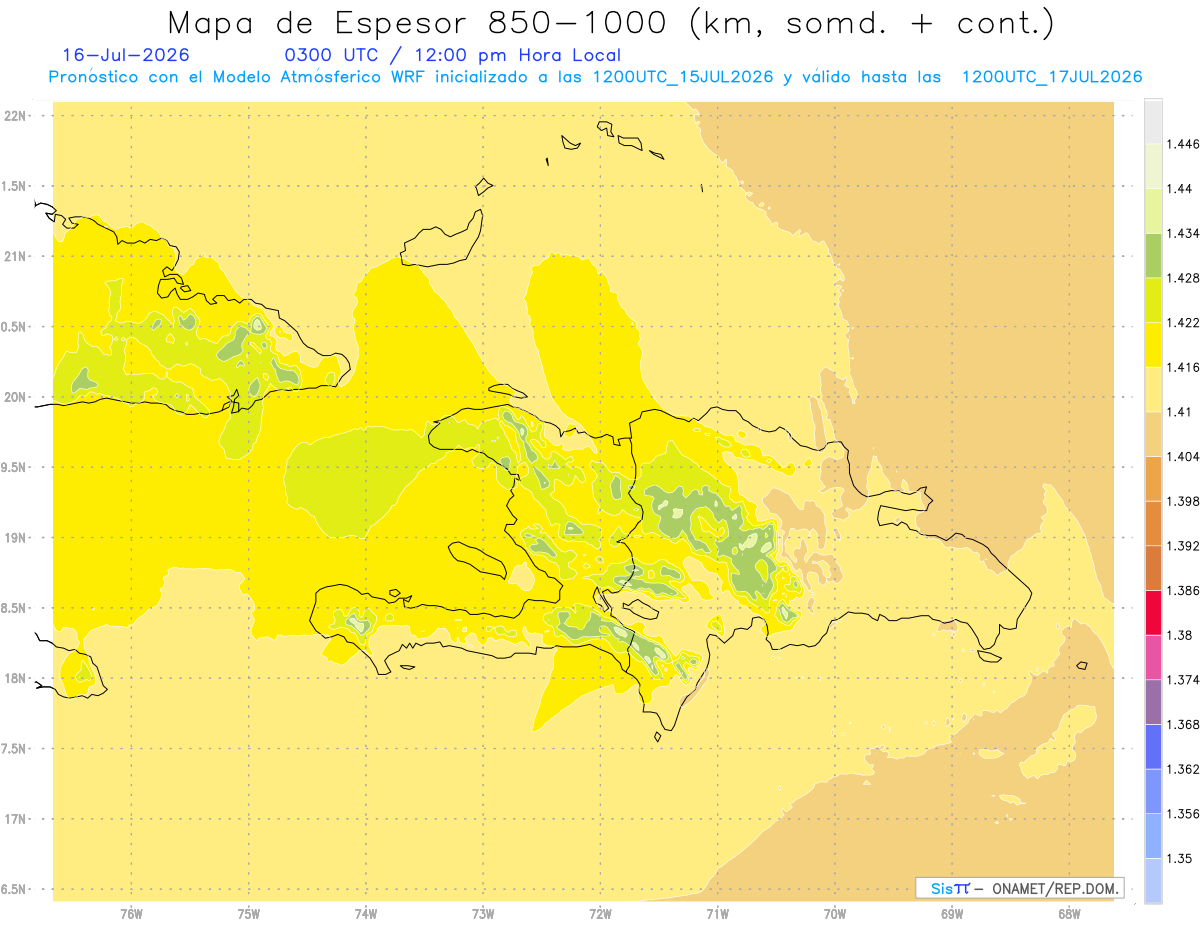
Task: Click the 68W longitude label
Action: tap(1069, 914)
